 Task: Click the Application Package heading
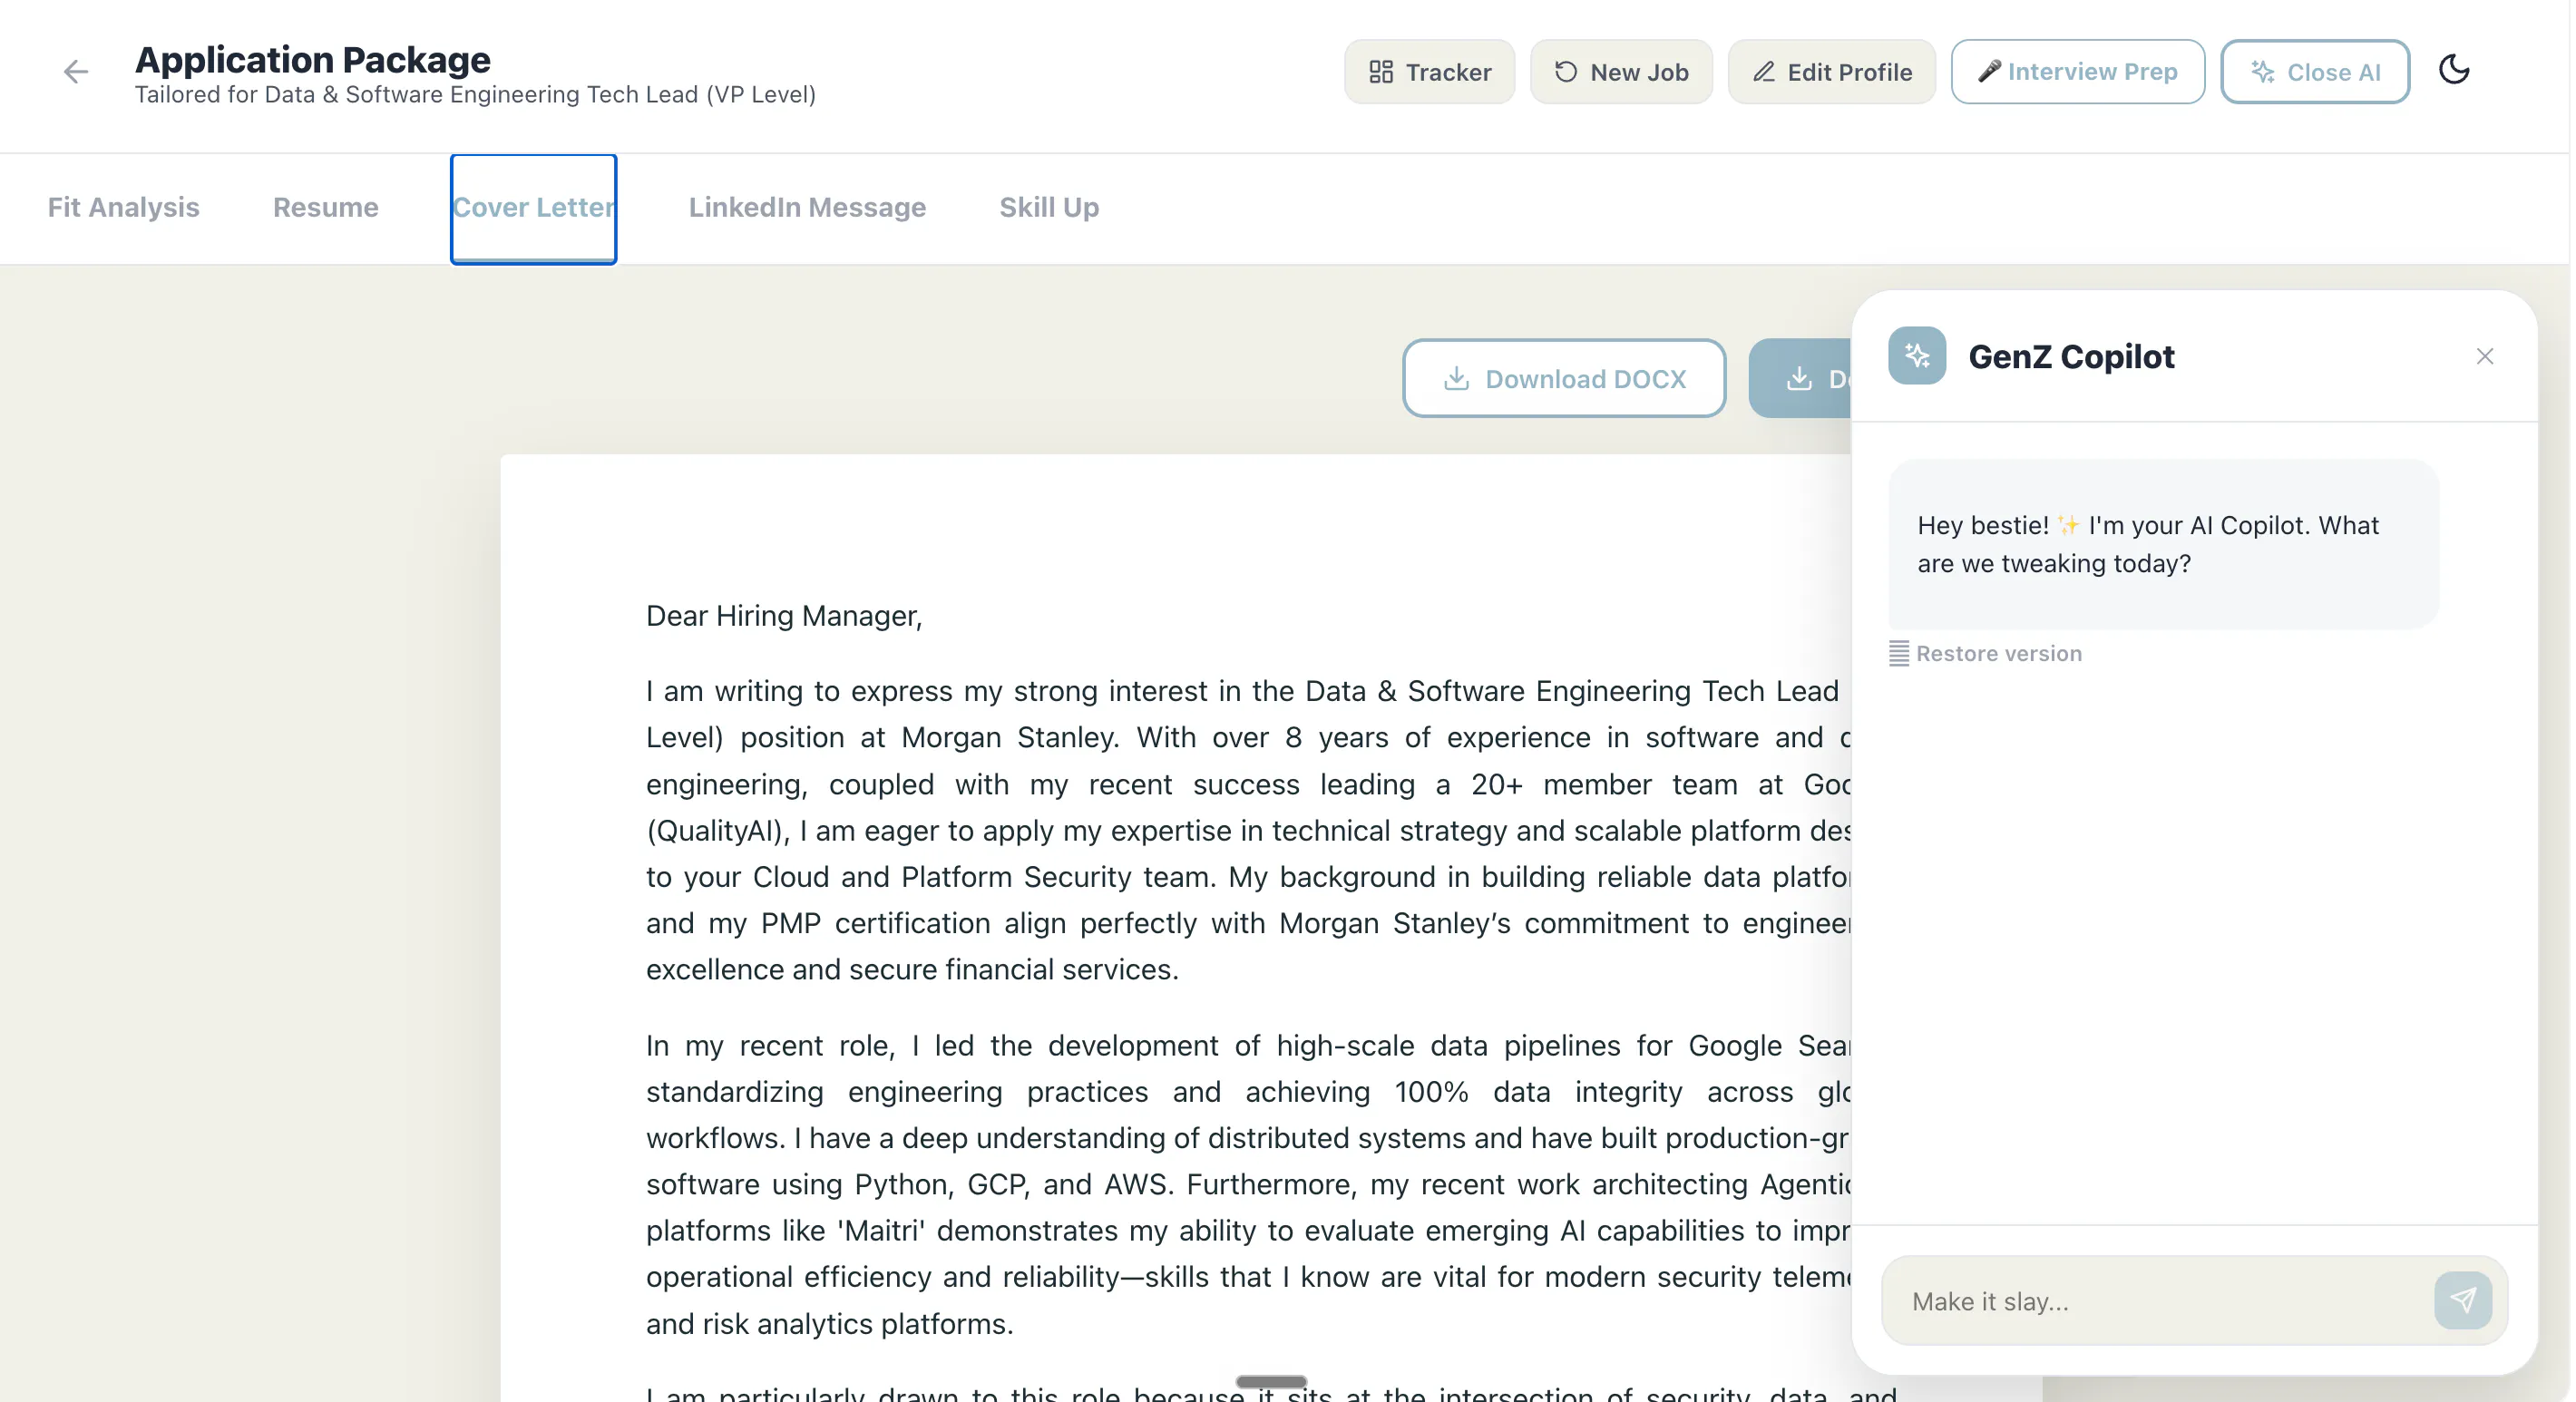point(313,59)
